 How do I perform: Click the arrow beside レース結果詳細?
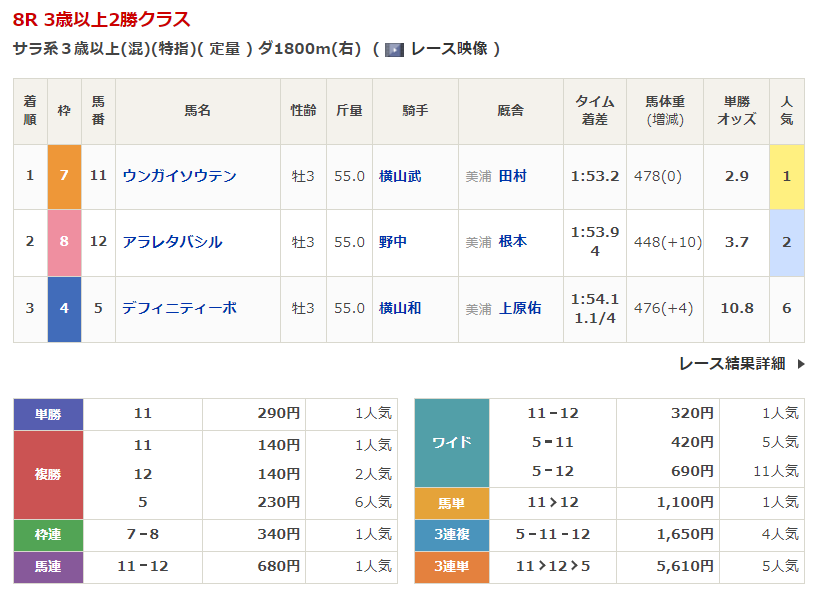(x=801, y=364)
